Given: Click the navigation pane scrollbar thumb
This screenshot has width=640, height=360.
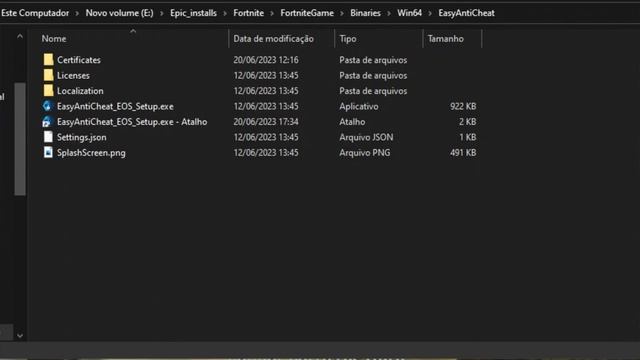Looking at the screenshot, I should pyautogui.click(x=20, y=139).
